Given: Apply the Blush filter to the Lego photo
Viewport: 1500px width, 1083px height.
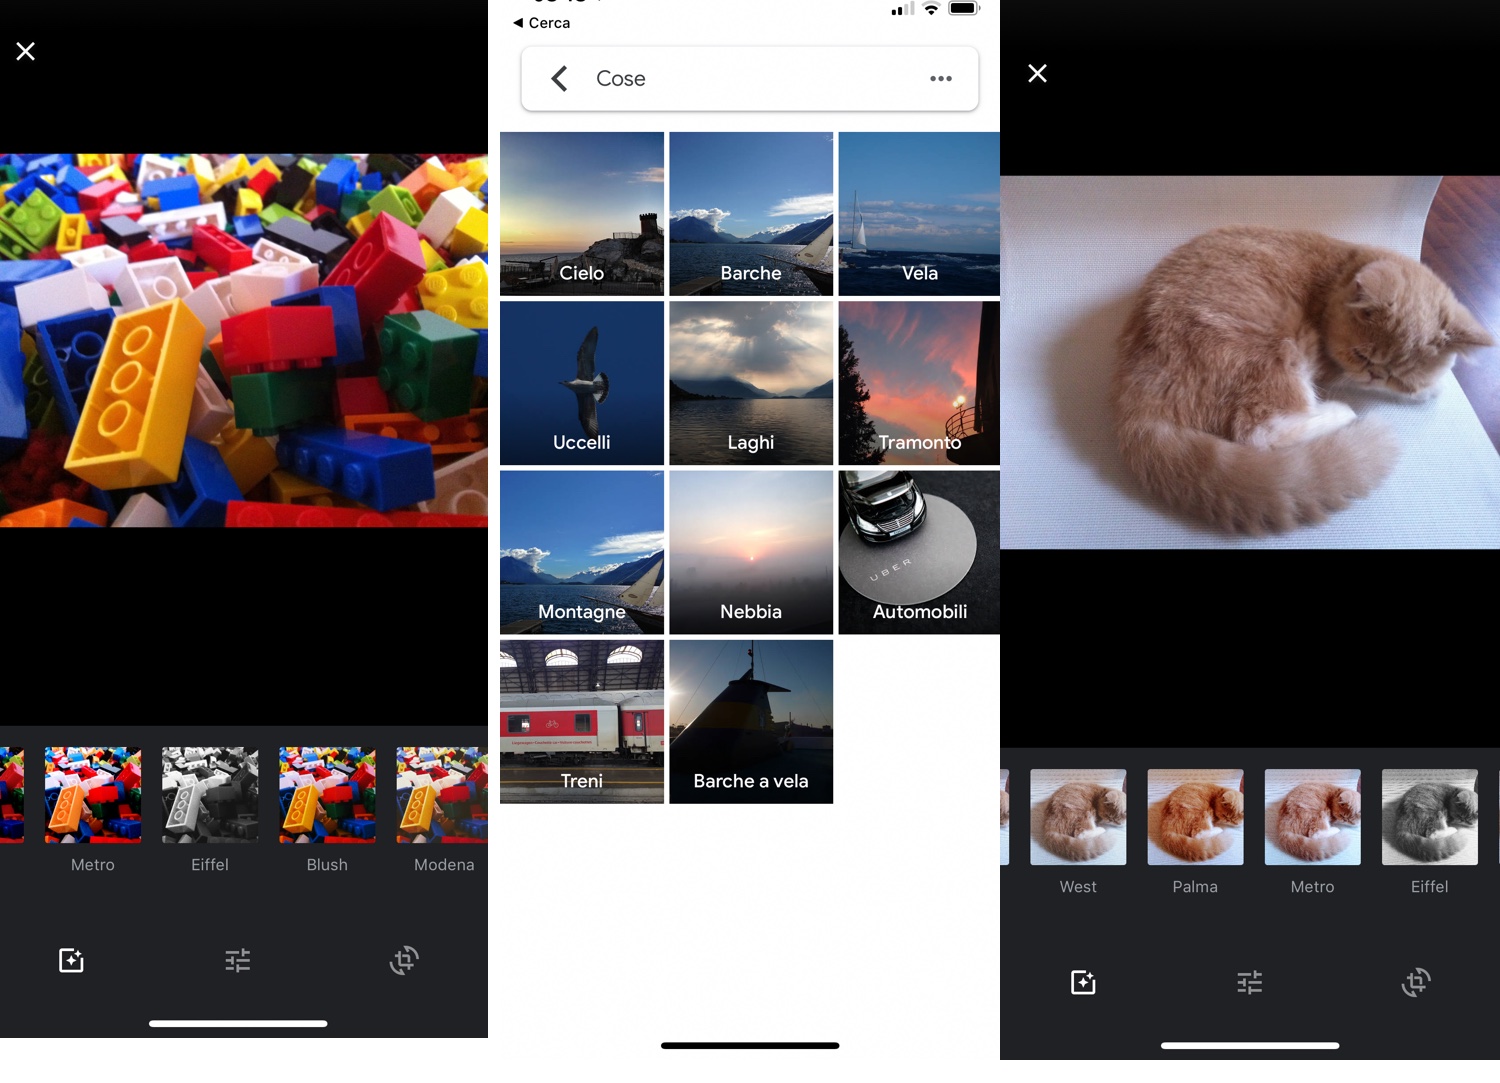Looking at the screenshot, I should point(327,793).
